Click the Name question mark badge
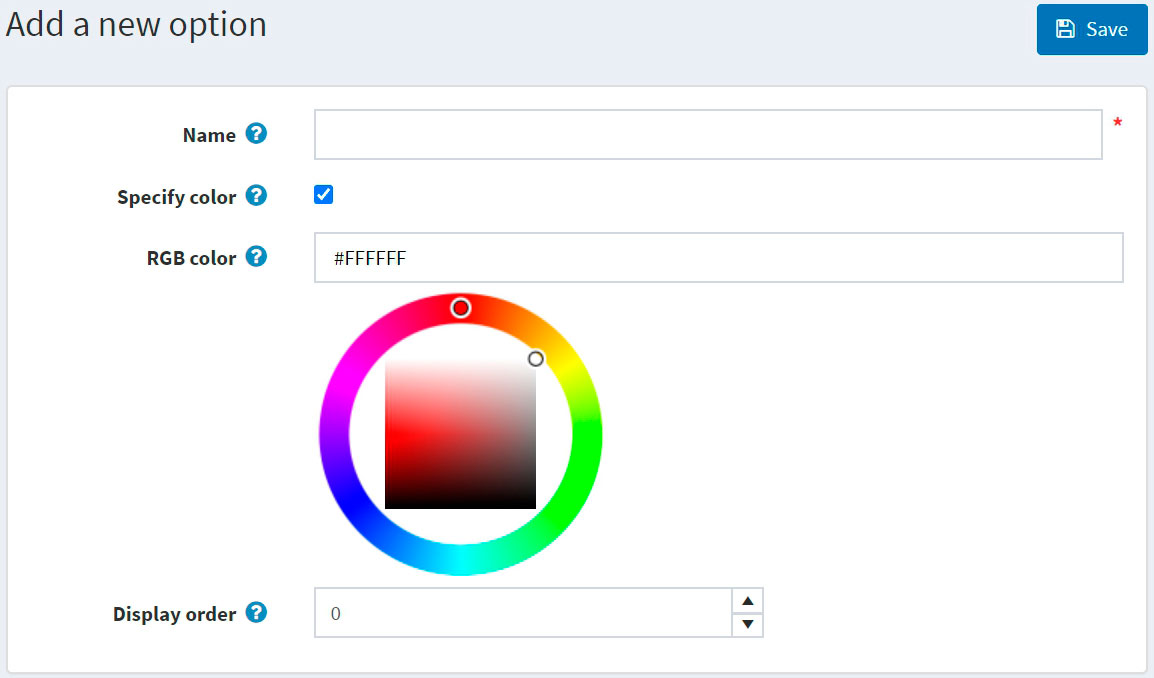Viewport: 1154px width, 678px height. [x=257, y=134]
